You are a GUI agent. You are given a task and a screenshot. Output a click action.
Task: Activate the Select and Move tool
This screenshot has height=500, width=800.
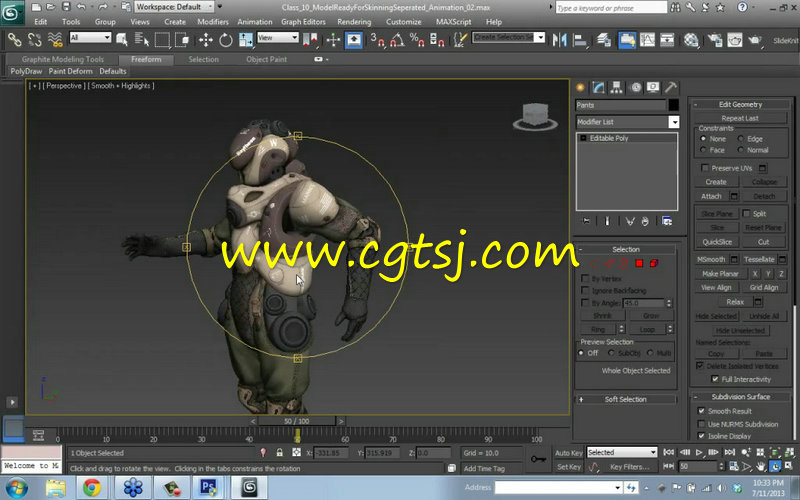point(206,39)
